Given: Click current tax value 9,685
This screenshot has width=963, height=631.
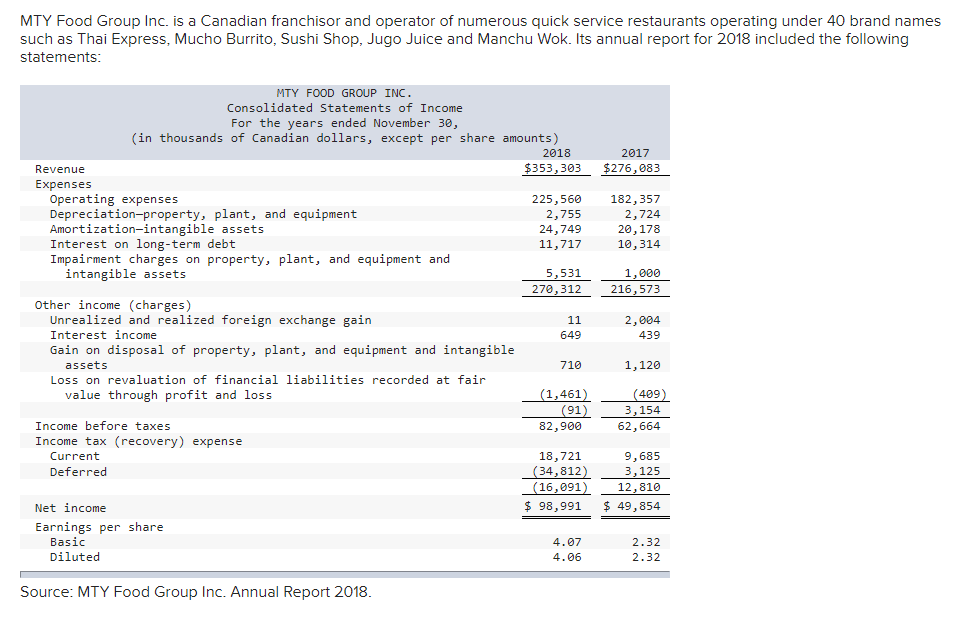Looking at the screenshot, I should coord(642,457).
